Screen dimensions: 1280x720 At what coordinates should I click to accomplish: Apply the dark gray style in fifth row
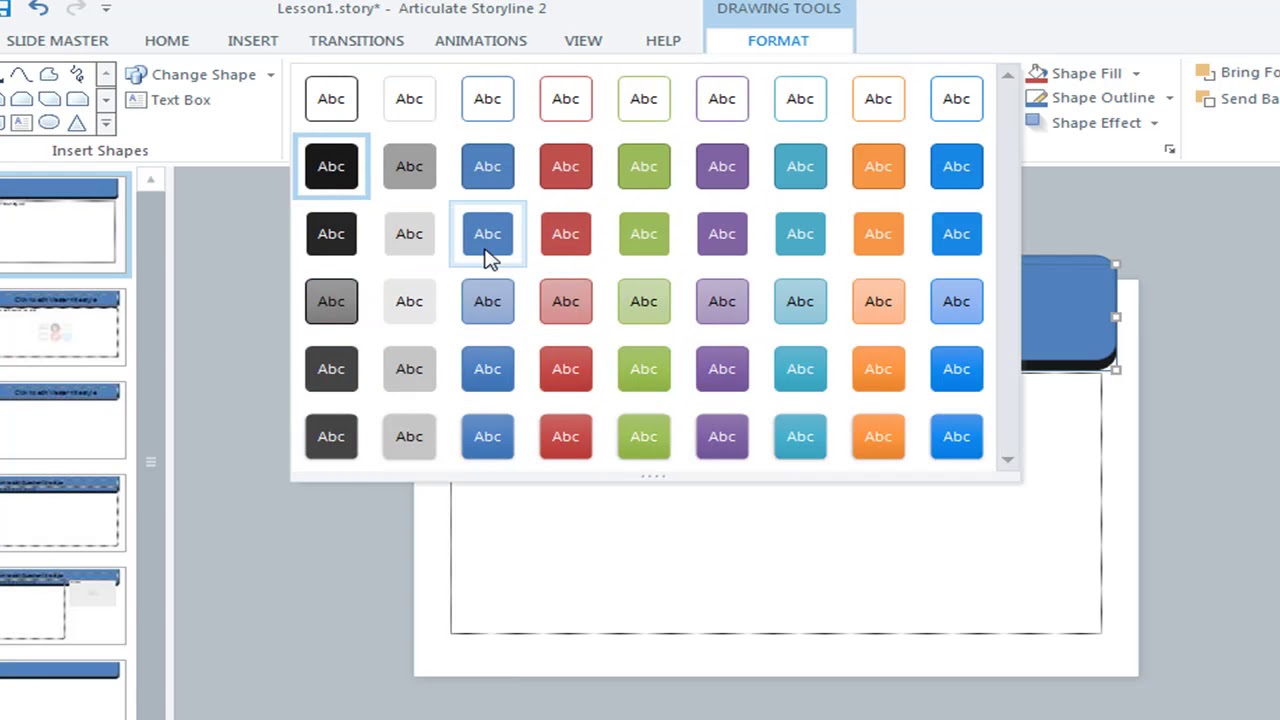pyautogui.click(x=331, y=369)
